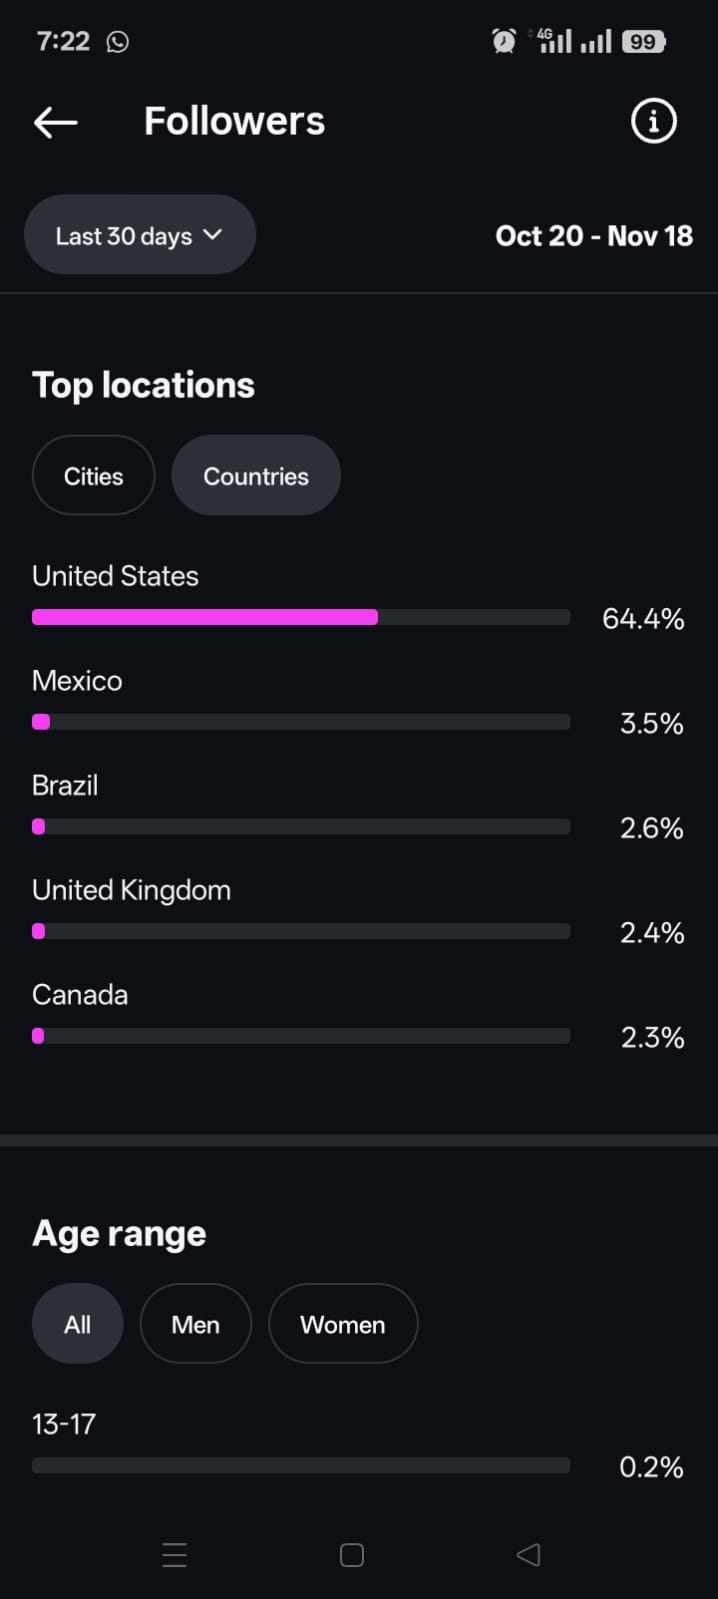Tap the Mexico percentage bar
Image resolution: width=718 pixels, height=1599 pixels.
300,722
